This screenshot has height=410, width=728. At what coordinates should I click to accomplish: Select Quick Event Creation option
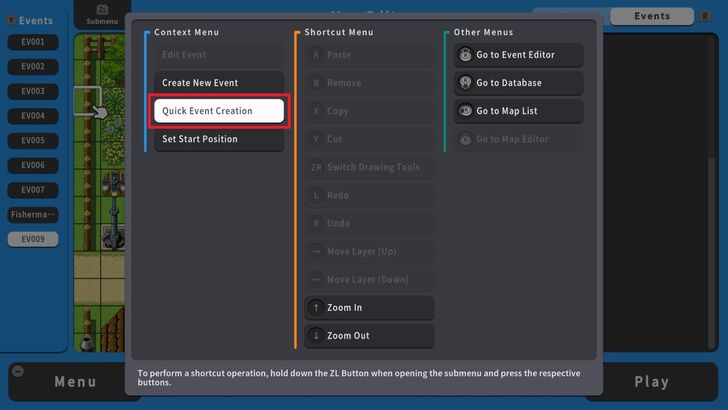point(219,111)
